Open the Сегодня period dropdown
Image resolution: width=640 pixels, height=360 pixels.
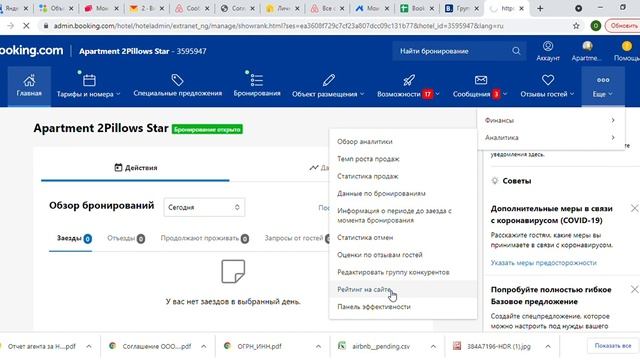click(x=204, y=207)
